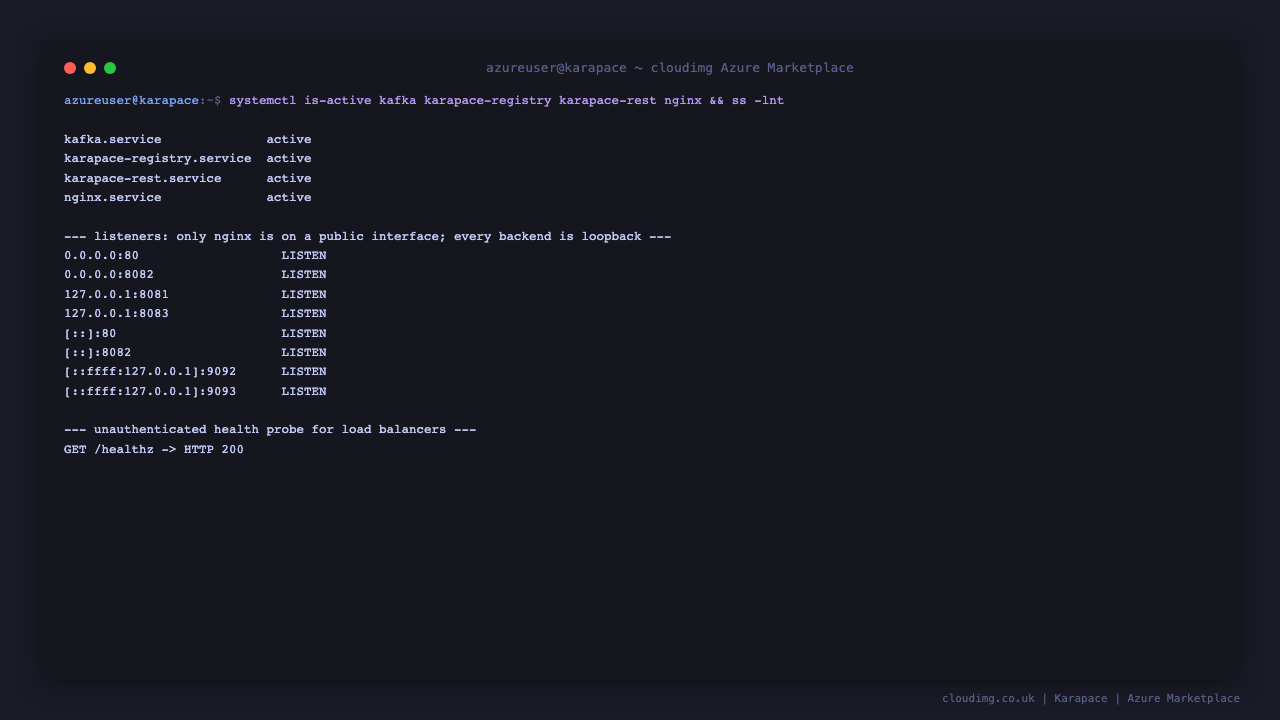Screen dimensions: 1280x720
Task: Click the active status of kafka.service
Action: point(289,140)
